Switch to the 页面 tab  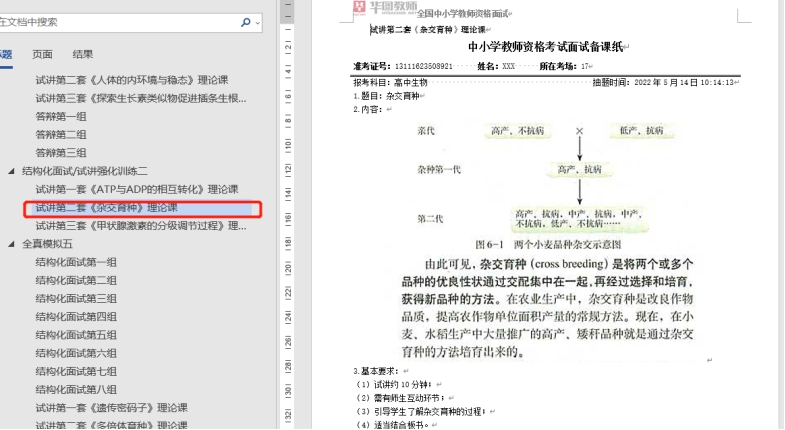click(x=42, y=54)
